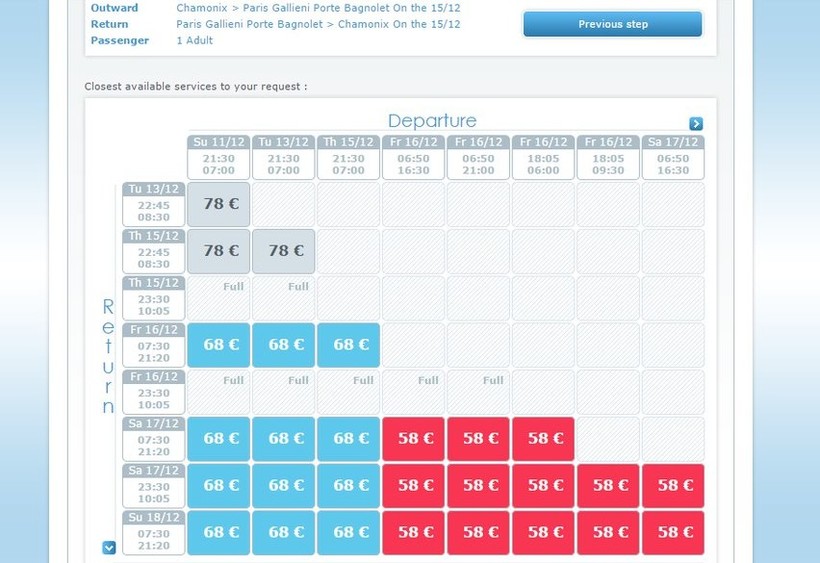Choose 68 € fare: Tu 13/12 departure, Sa 17/12 23:30 return
Image resolution: width=820 pixels, height=563 pixels.
[284, 486]
